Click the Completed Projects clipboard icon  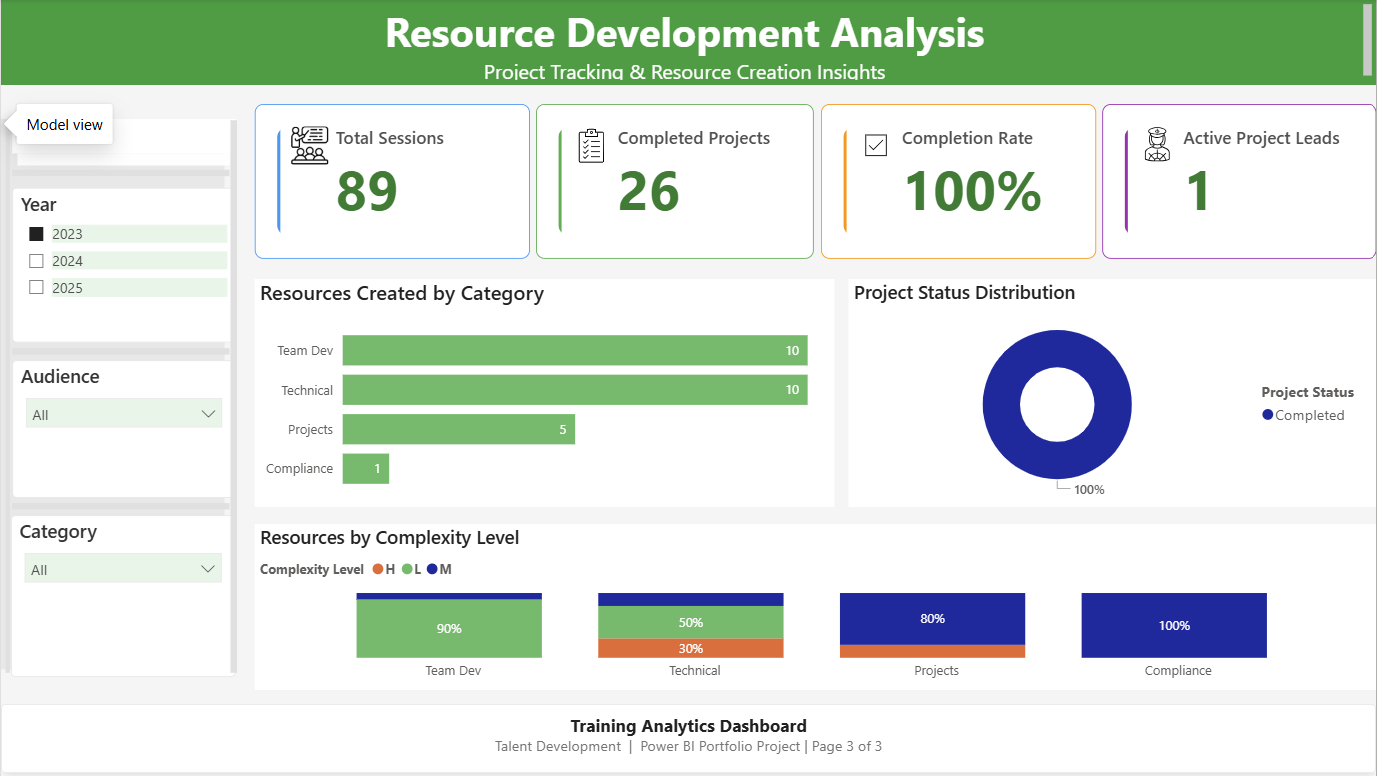tap(591, 144)
